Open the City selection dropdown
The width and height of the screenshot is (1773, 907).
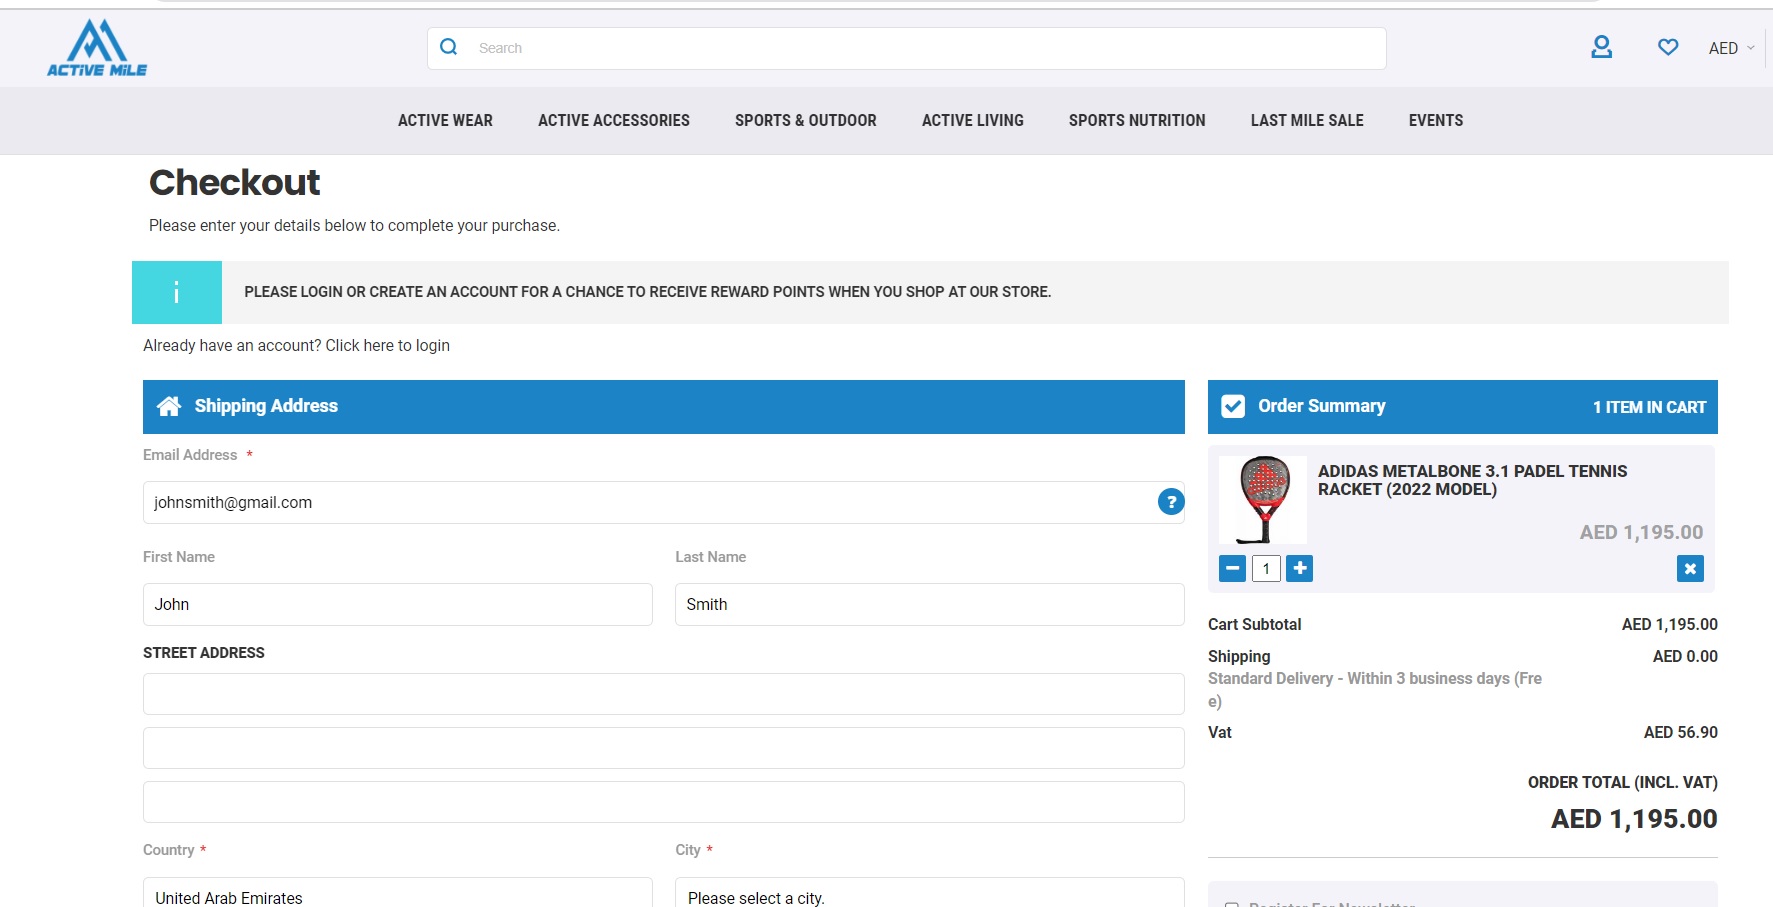930,893
